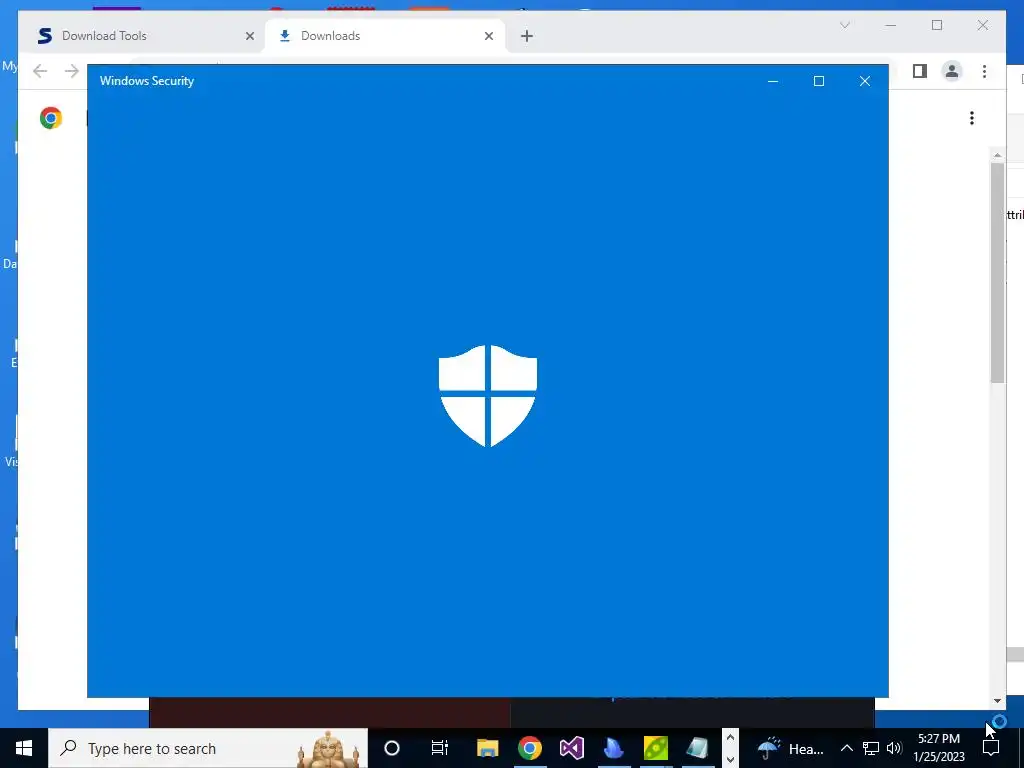Open File Explorer from taskbar
Image resolution: width=1024 pixels, height=768 pixels.
(487, 748)
